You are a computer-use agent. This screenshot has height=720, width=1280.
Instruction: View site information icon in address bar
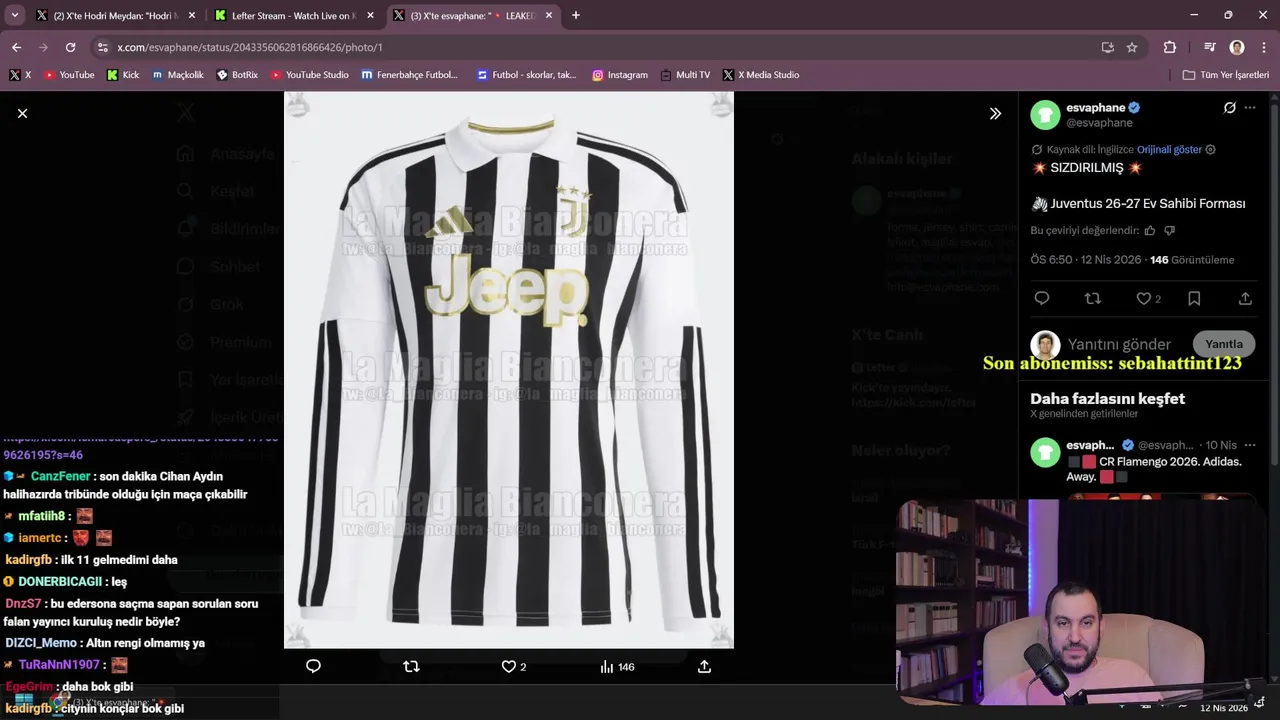tap(102, 47)
